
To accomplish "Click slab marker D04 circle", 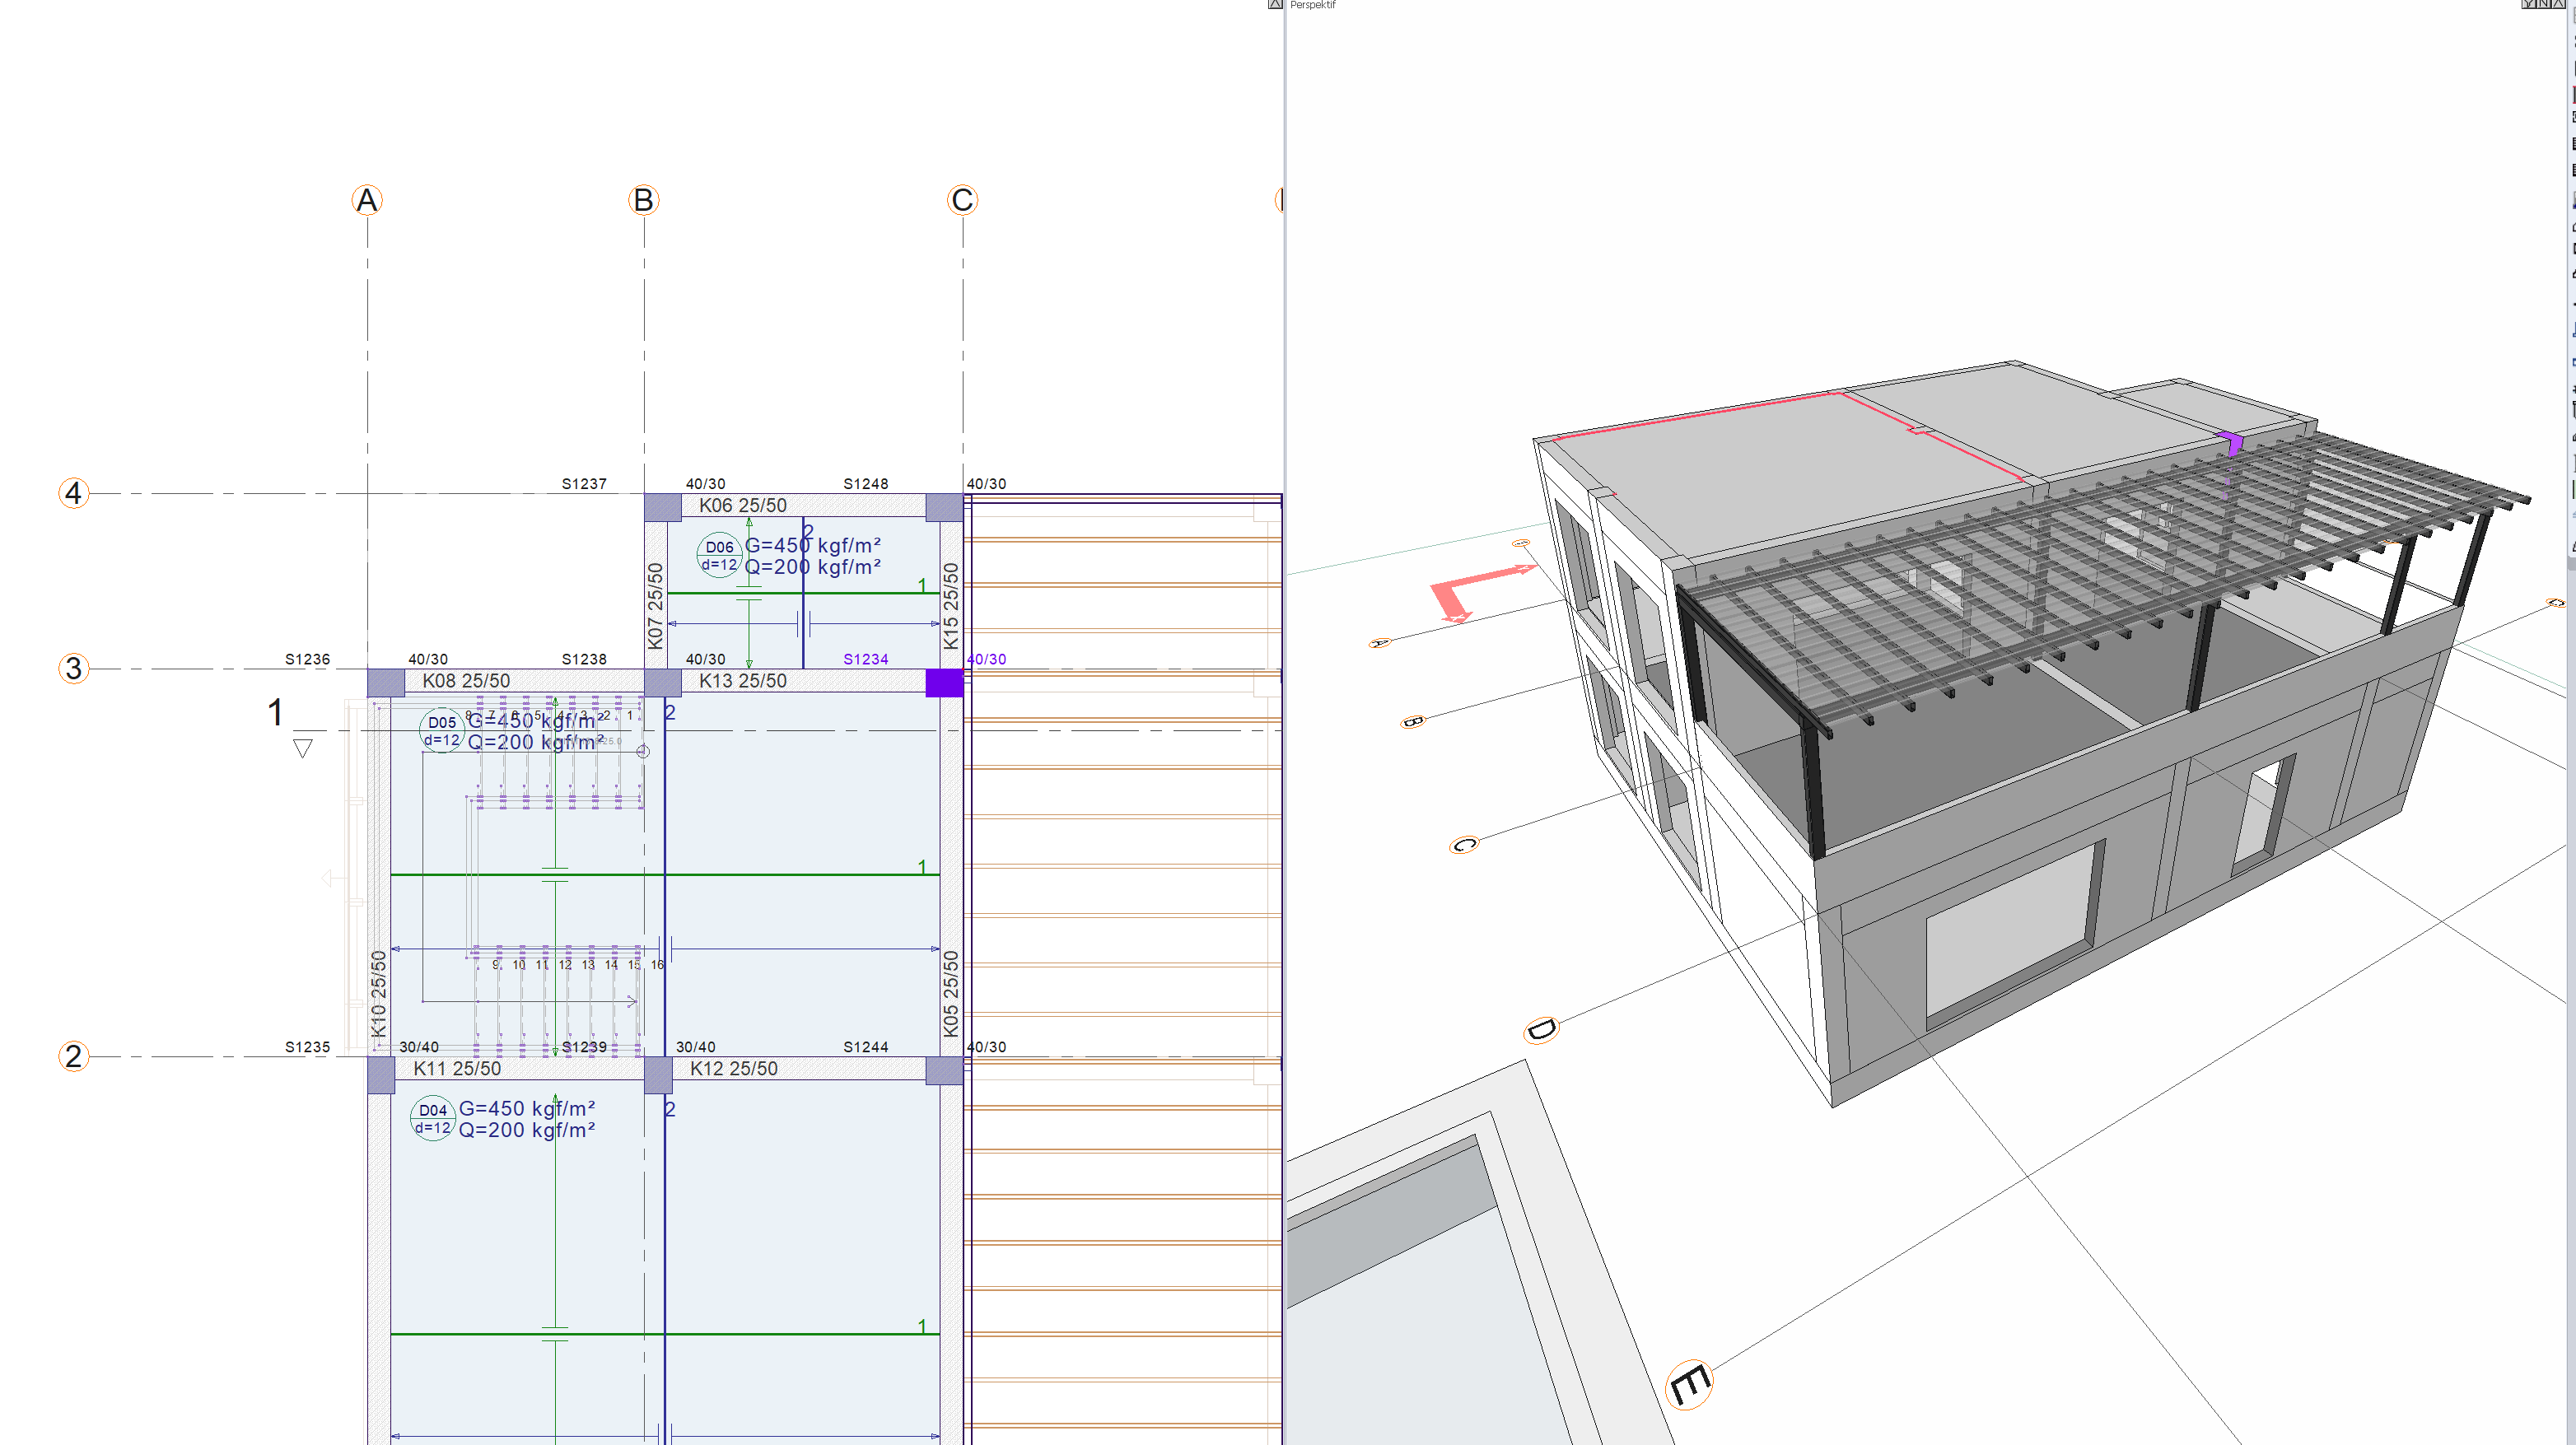I will (x=432, y=1118).
